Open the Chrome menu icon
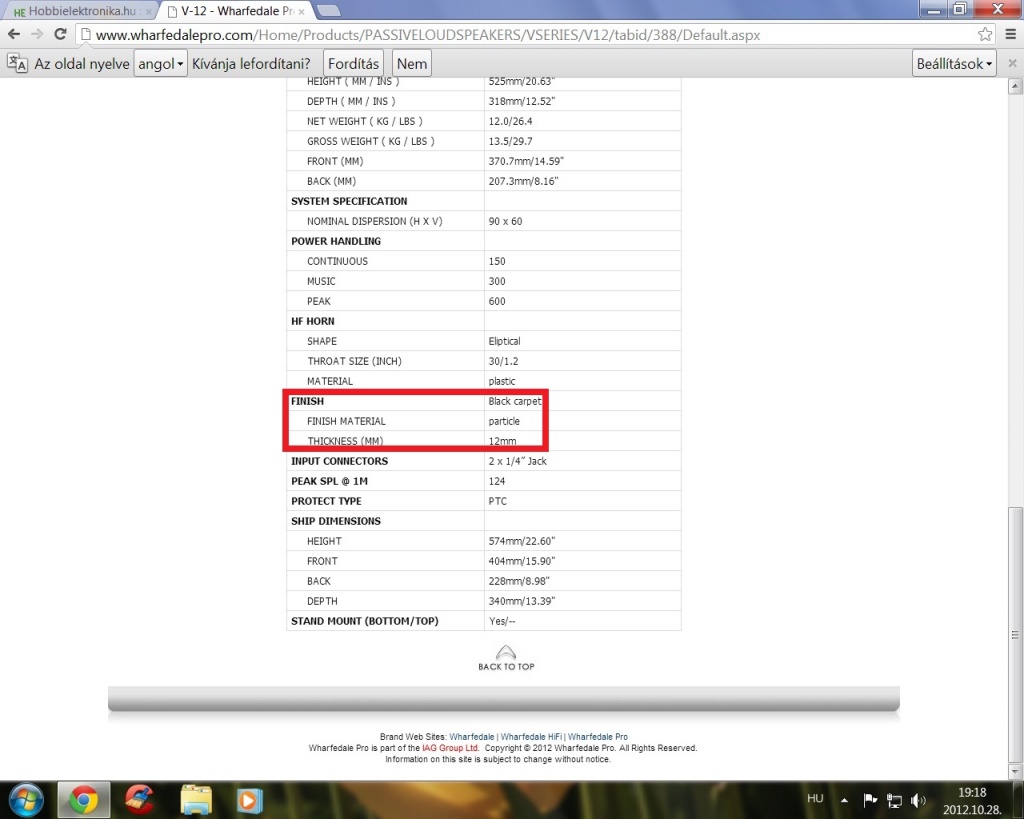Screen dimensions: 1024x819 1010,35
